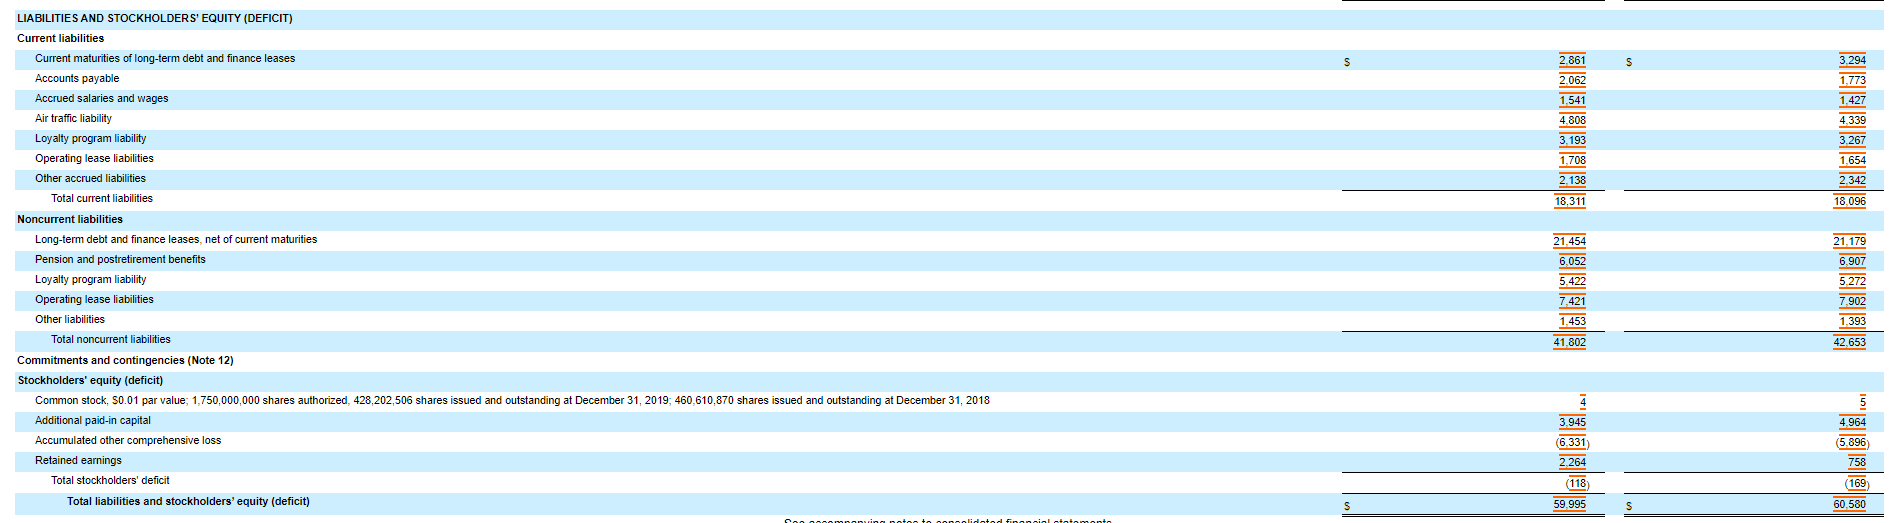
Task: Select the 'Accounts payable' row label
Action: click(77, 78)
